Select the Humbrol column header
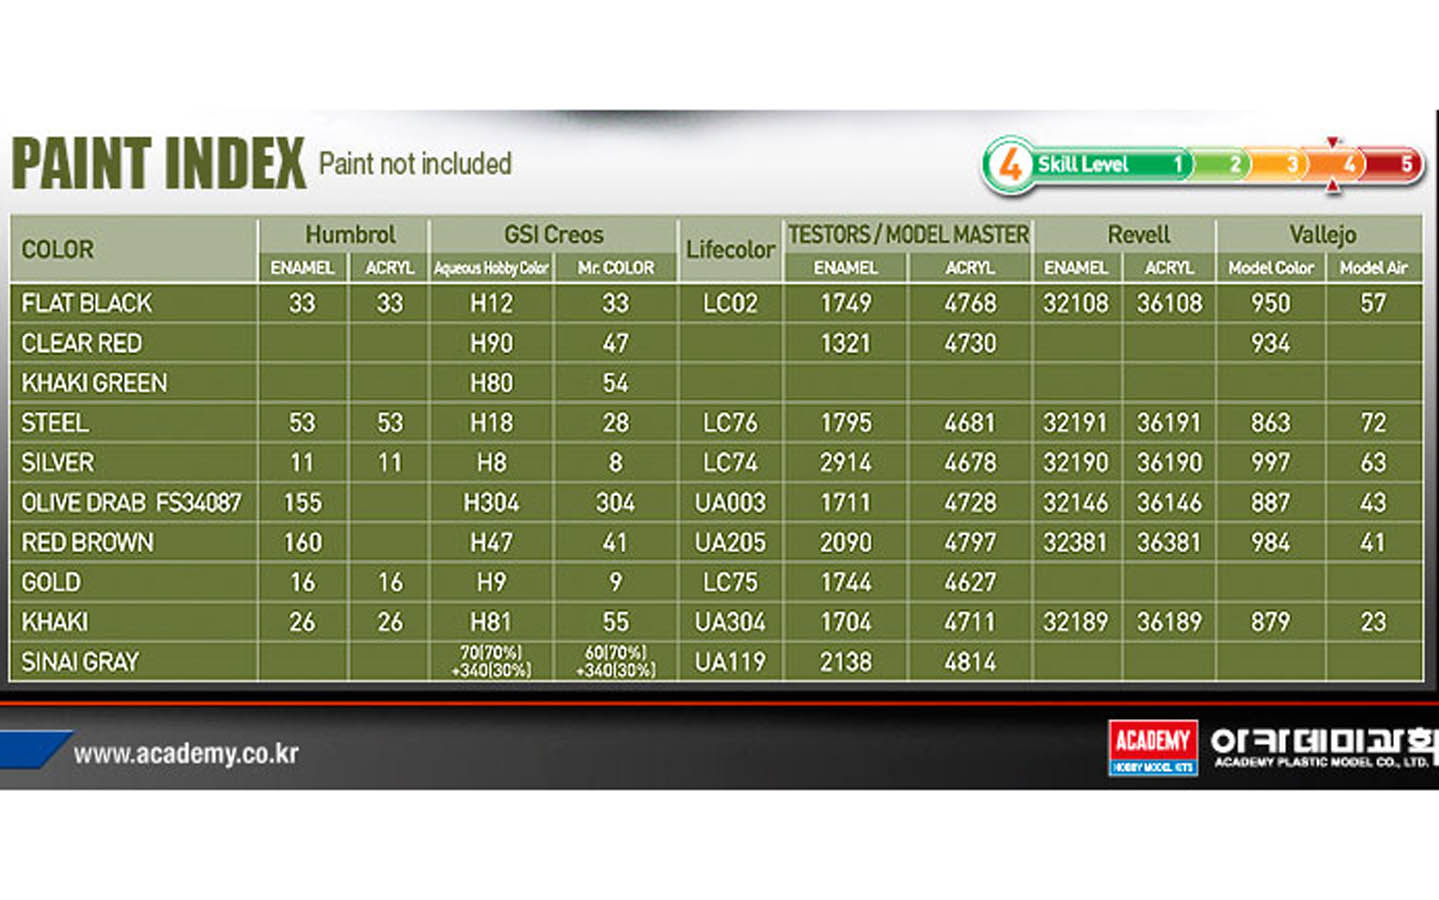1439x900 pixels. [349, 235]
